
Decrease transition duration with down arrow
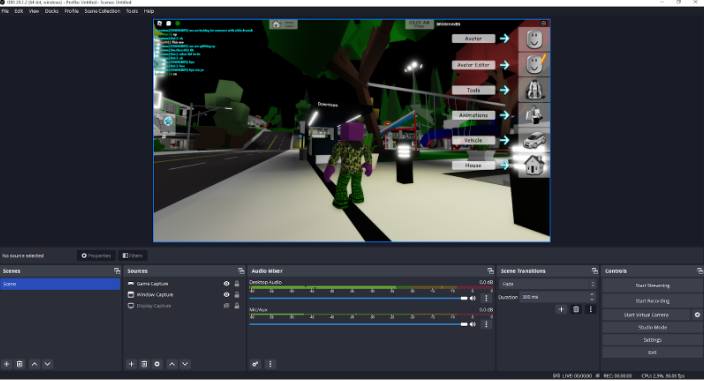coord(592,299)
